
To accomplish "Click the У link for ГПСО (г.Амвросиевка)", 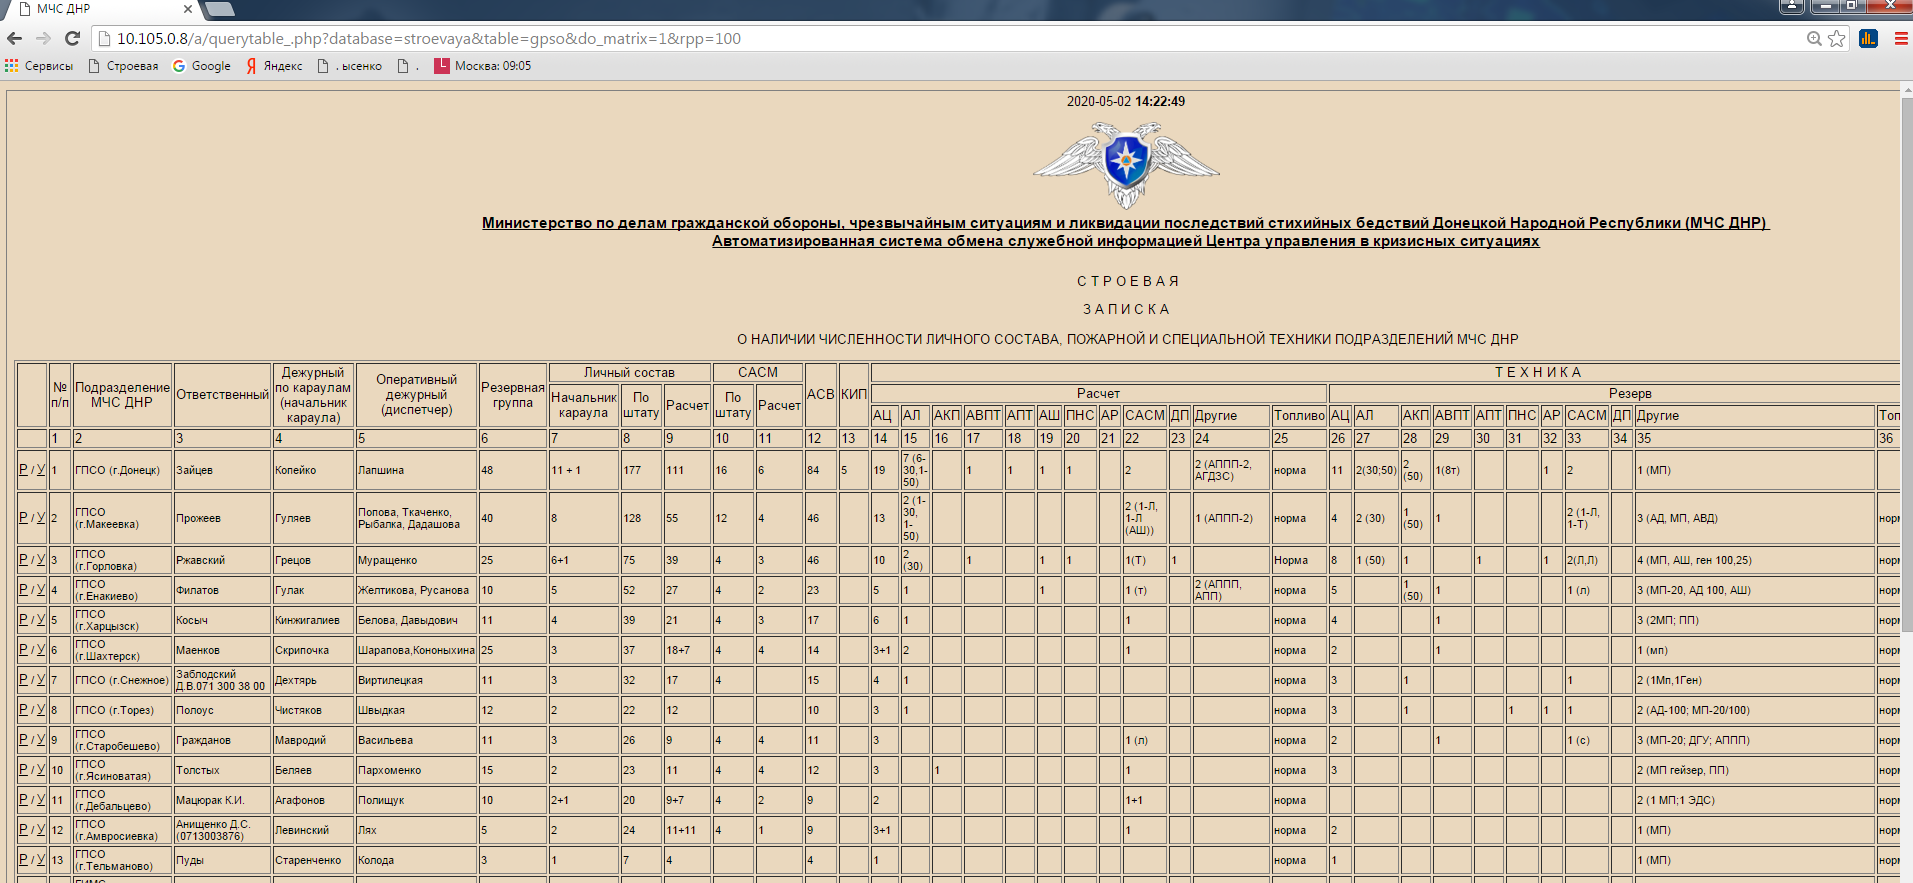I will pos(41,830).
